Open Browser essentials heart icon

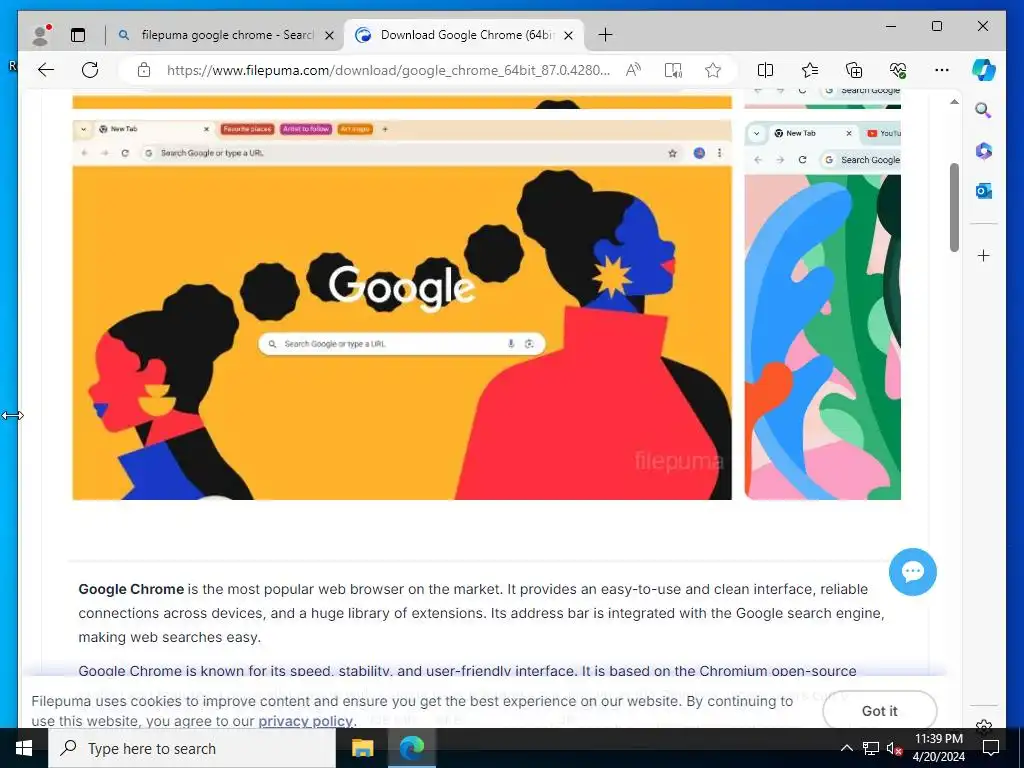click(x=898, y=70)
